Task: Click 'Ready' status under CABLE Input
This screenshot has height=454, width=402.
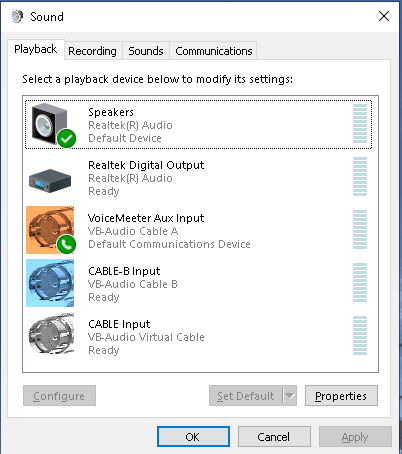Action: [x=104, y=350]
